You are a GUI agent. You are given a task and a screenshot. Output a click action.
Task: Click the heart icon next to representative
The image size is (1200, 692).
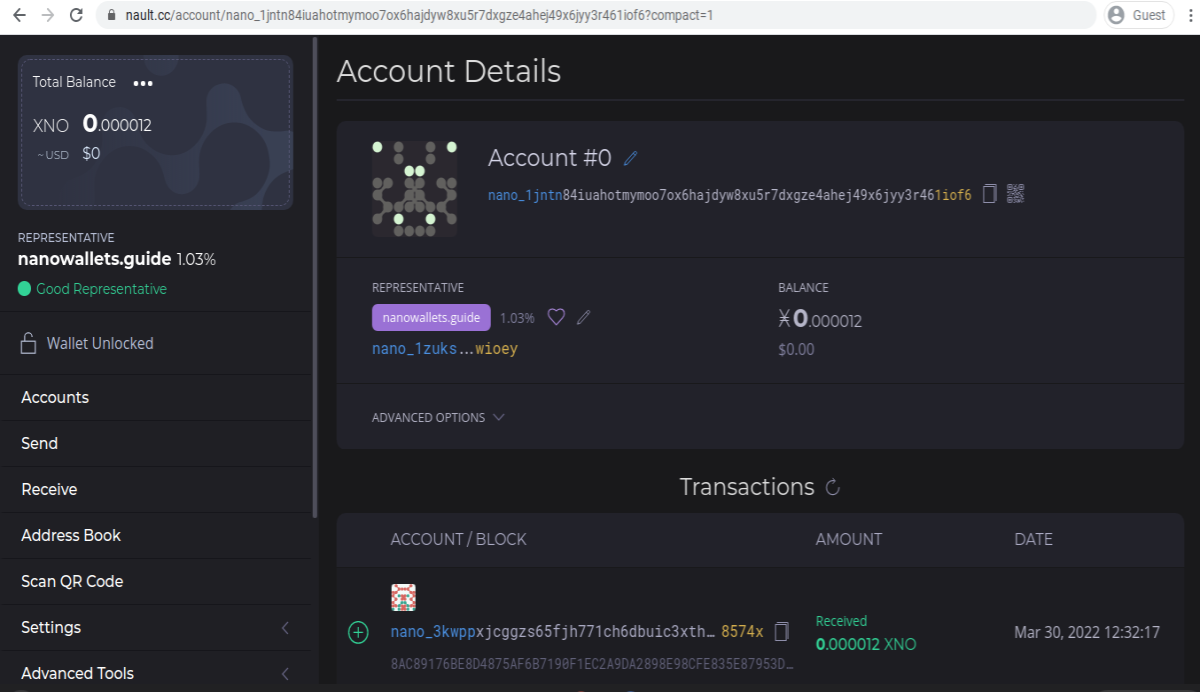pos(556,317)
